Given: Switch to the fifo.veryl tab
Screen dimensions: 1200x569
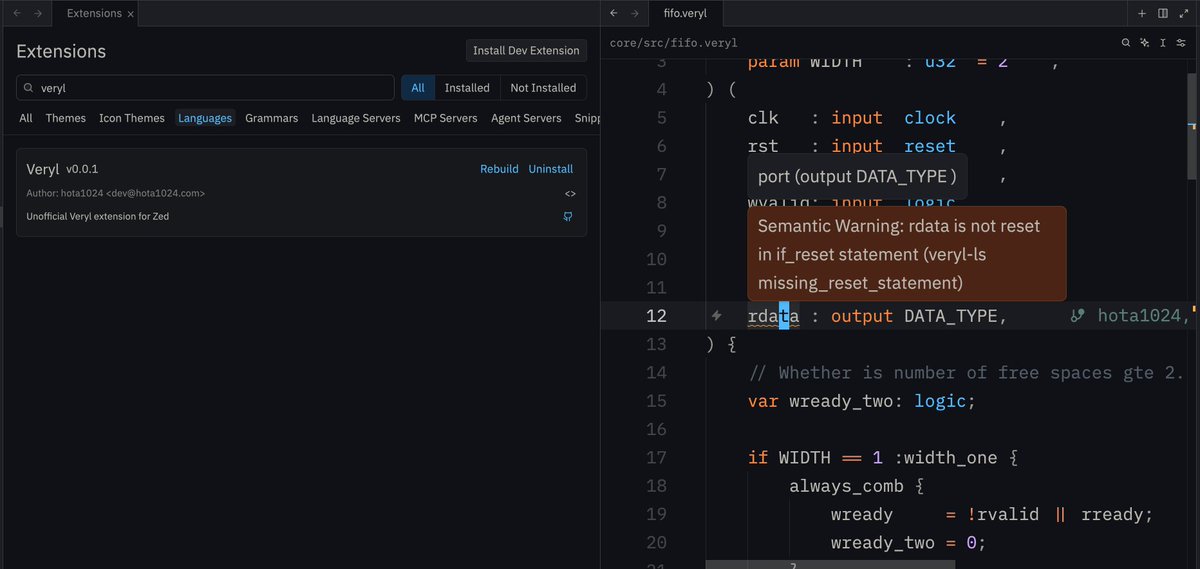Looking at the screenshot, I should tap(685, 14).
